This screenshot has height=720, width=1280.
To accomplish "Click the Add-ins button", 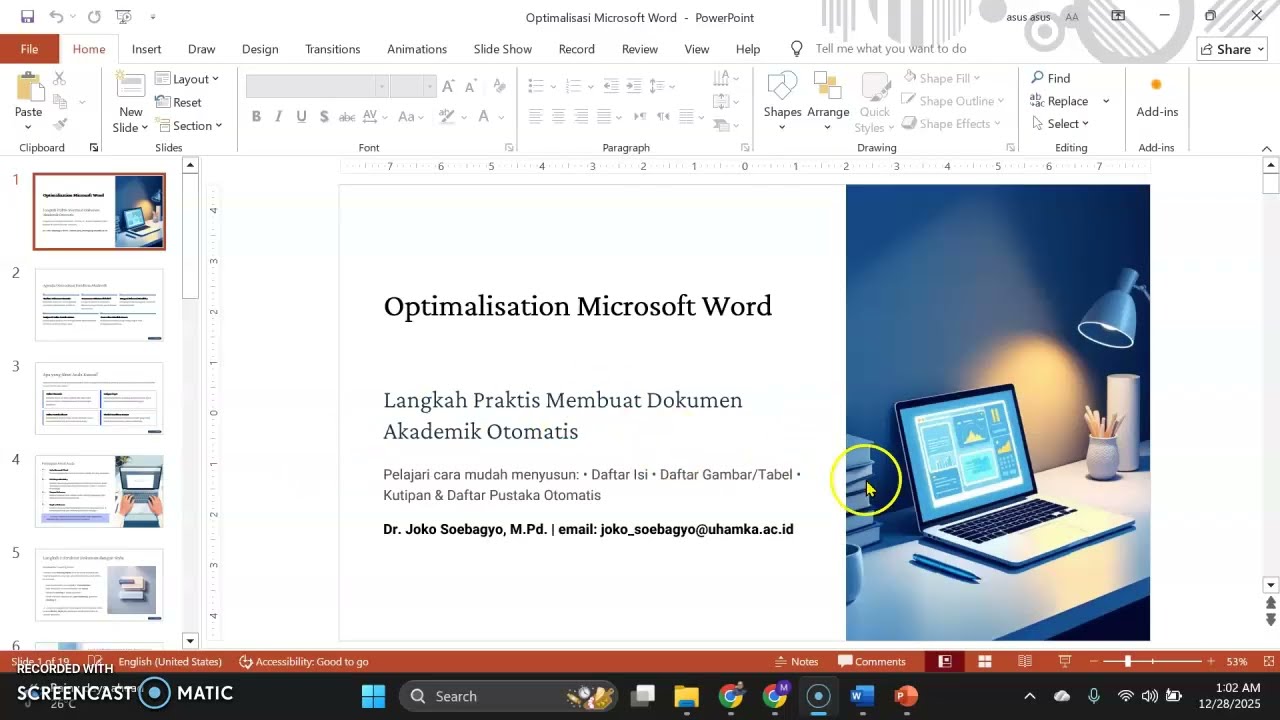I will (1157, 98).
